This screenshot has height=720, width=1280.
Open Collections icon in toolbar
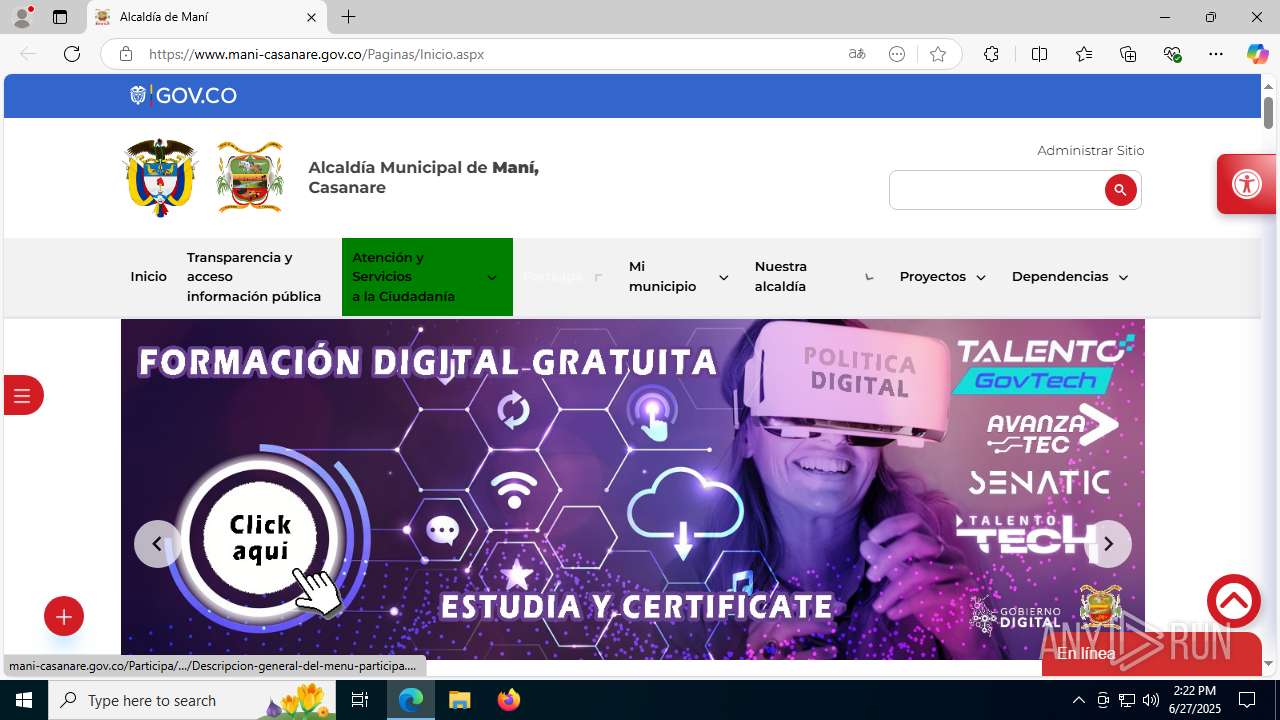[x=1128, y=54]
